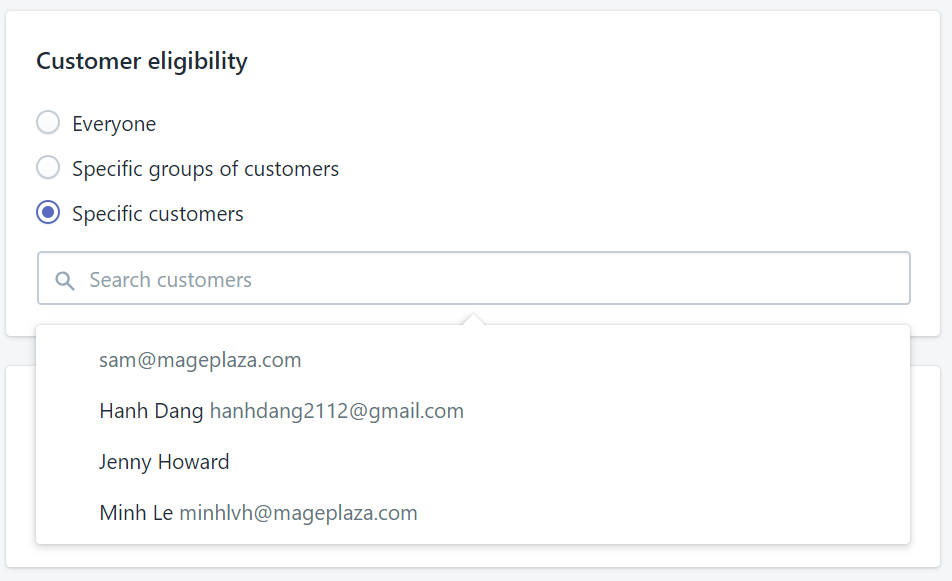Click the Specific customers label text
The height and width of the screenshot is (581, 952).
click(158, 214)
